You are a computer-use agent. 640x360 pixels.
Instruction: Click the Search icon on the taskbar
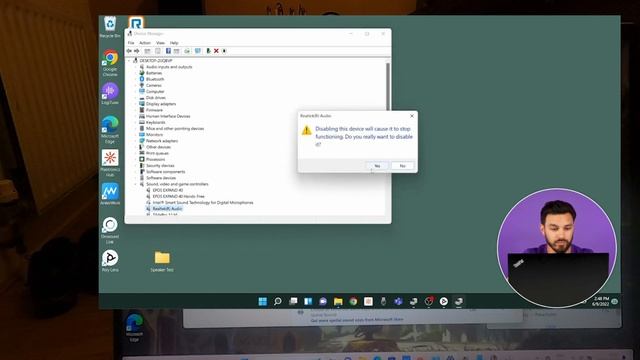tap(278, 302)
